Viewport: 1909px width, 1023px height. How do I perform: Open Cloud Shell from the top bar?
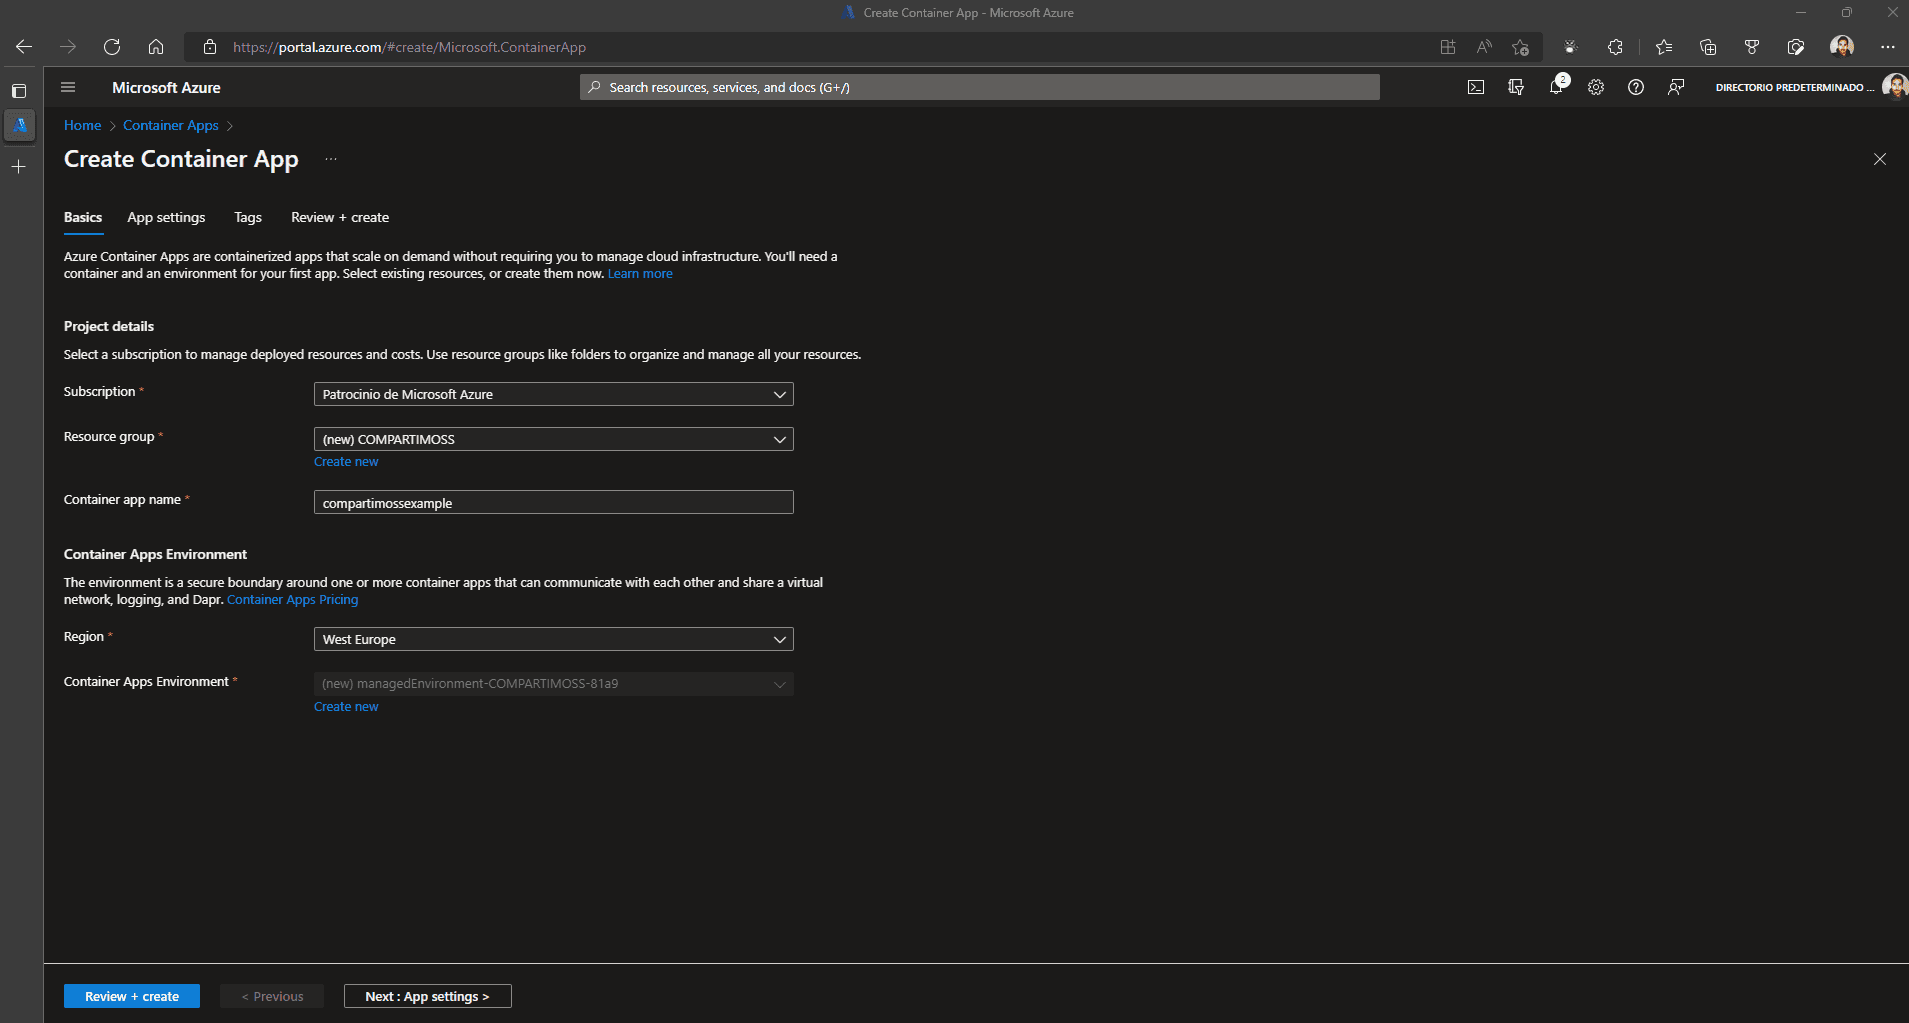click(x=1476, y=87)
